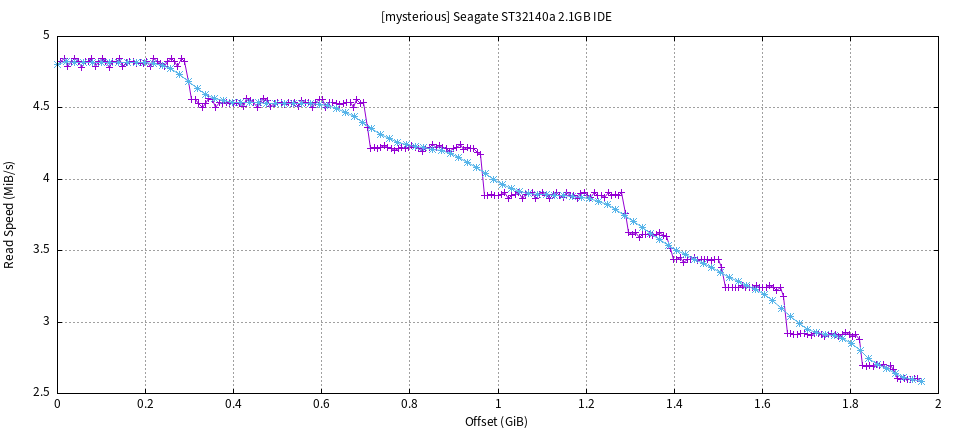960x432 pixels.
Task: Click the x-axis tick label 0.6
Action: tap(321, 404)
